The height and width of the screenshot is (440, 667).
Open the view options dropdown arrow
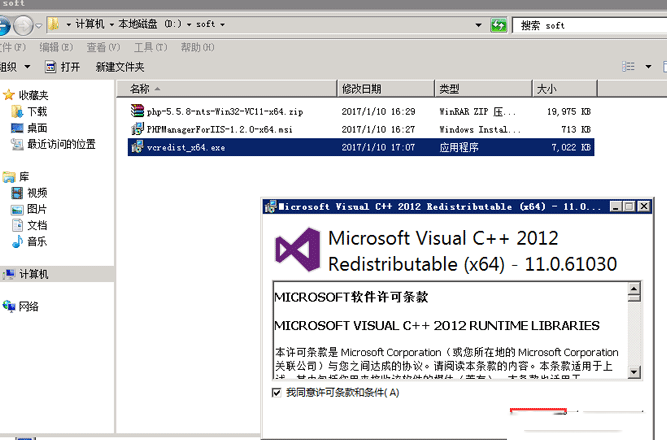tap(648, 66)
